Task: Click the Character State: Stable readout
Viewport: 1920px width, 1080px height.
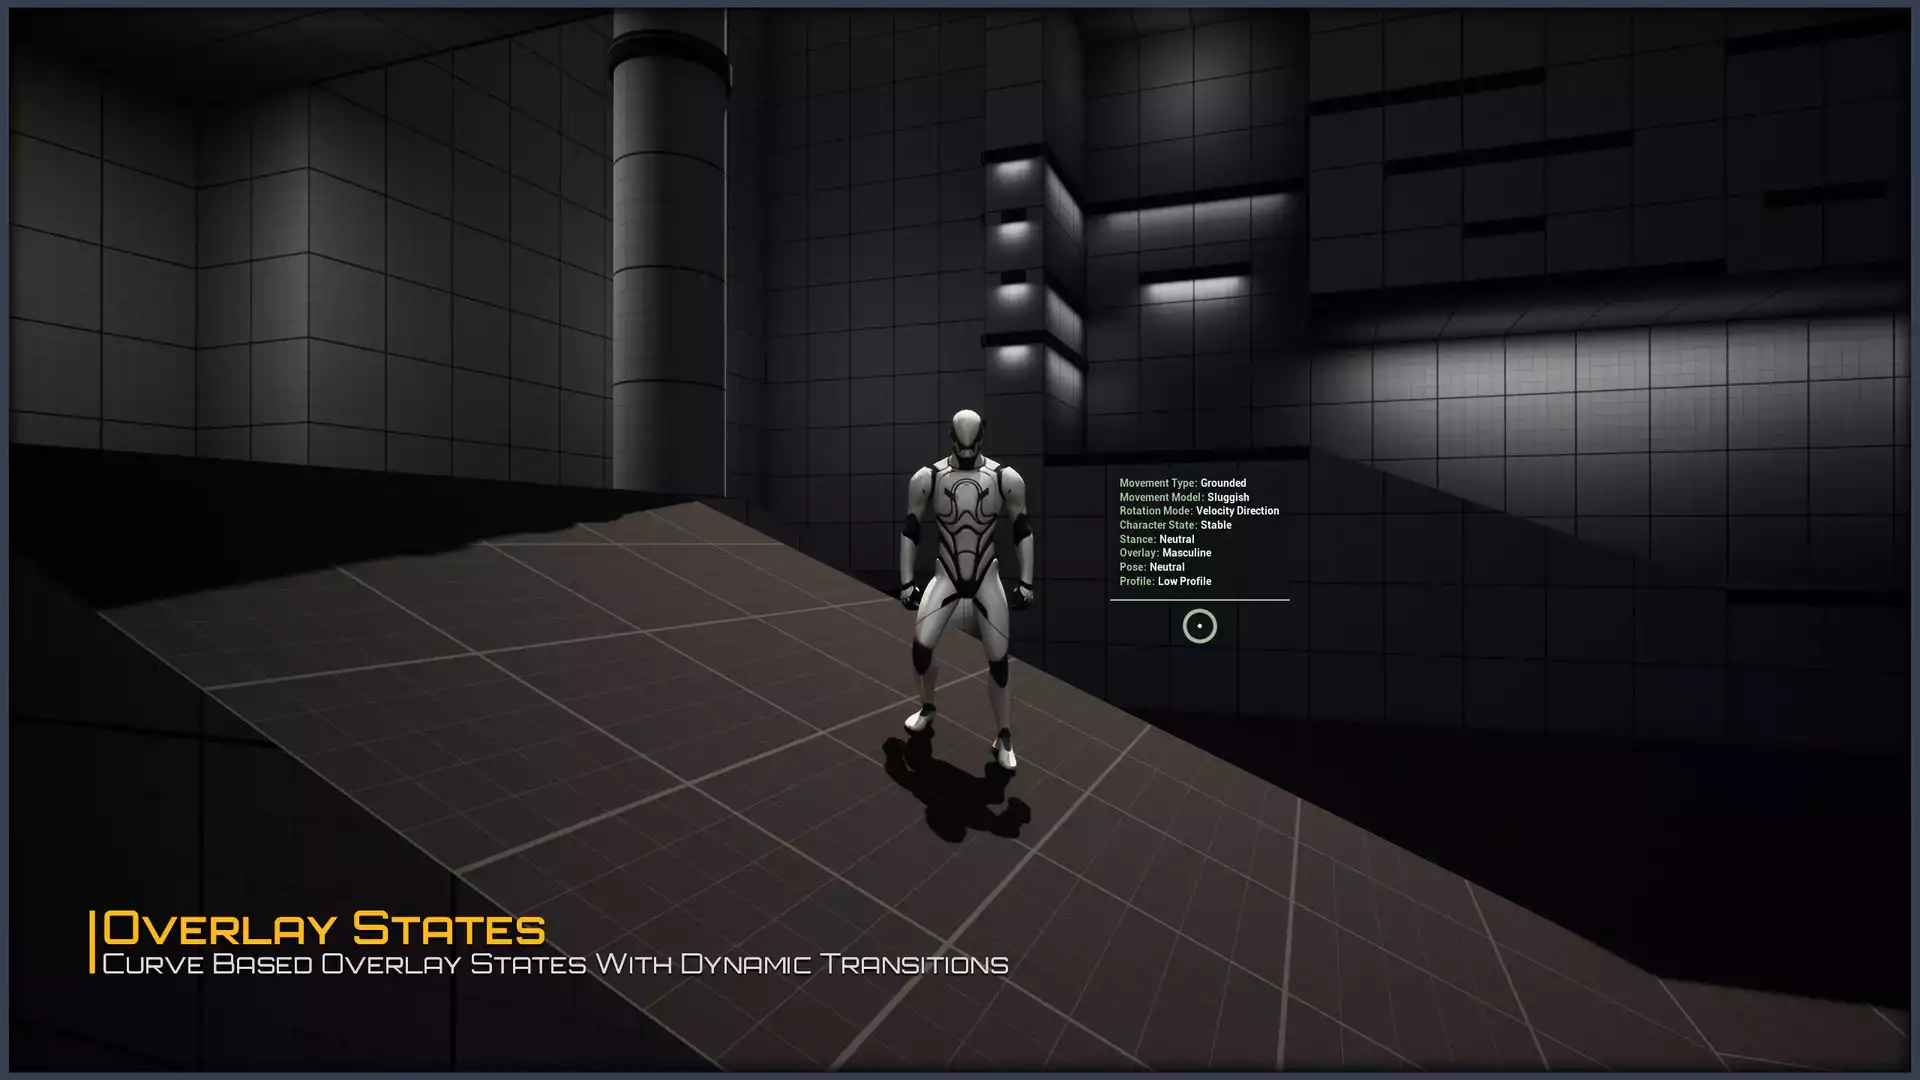Action: coord(1174,525)
